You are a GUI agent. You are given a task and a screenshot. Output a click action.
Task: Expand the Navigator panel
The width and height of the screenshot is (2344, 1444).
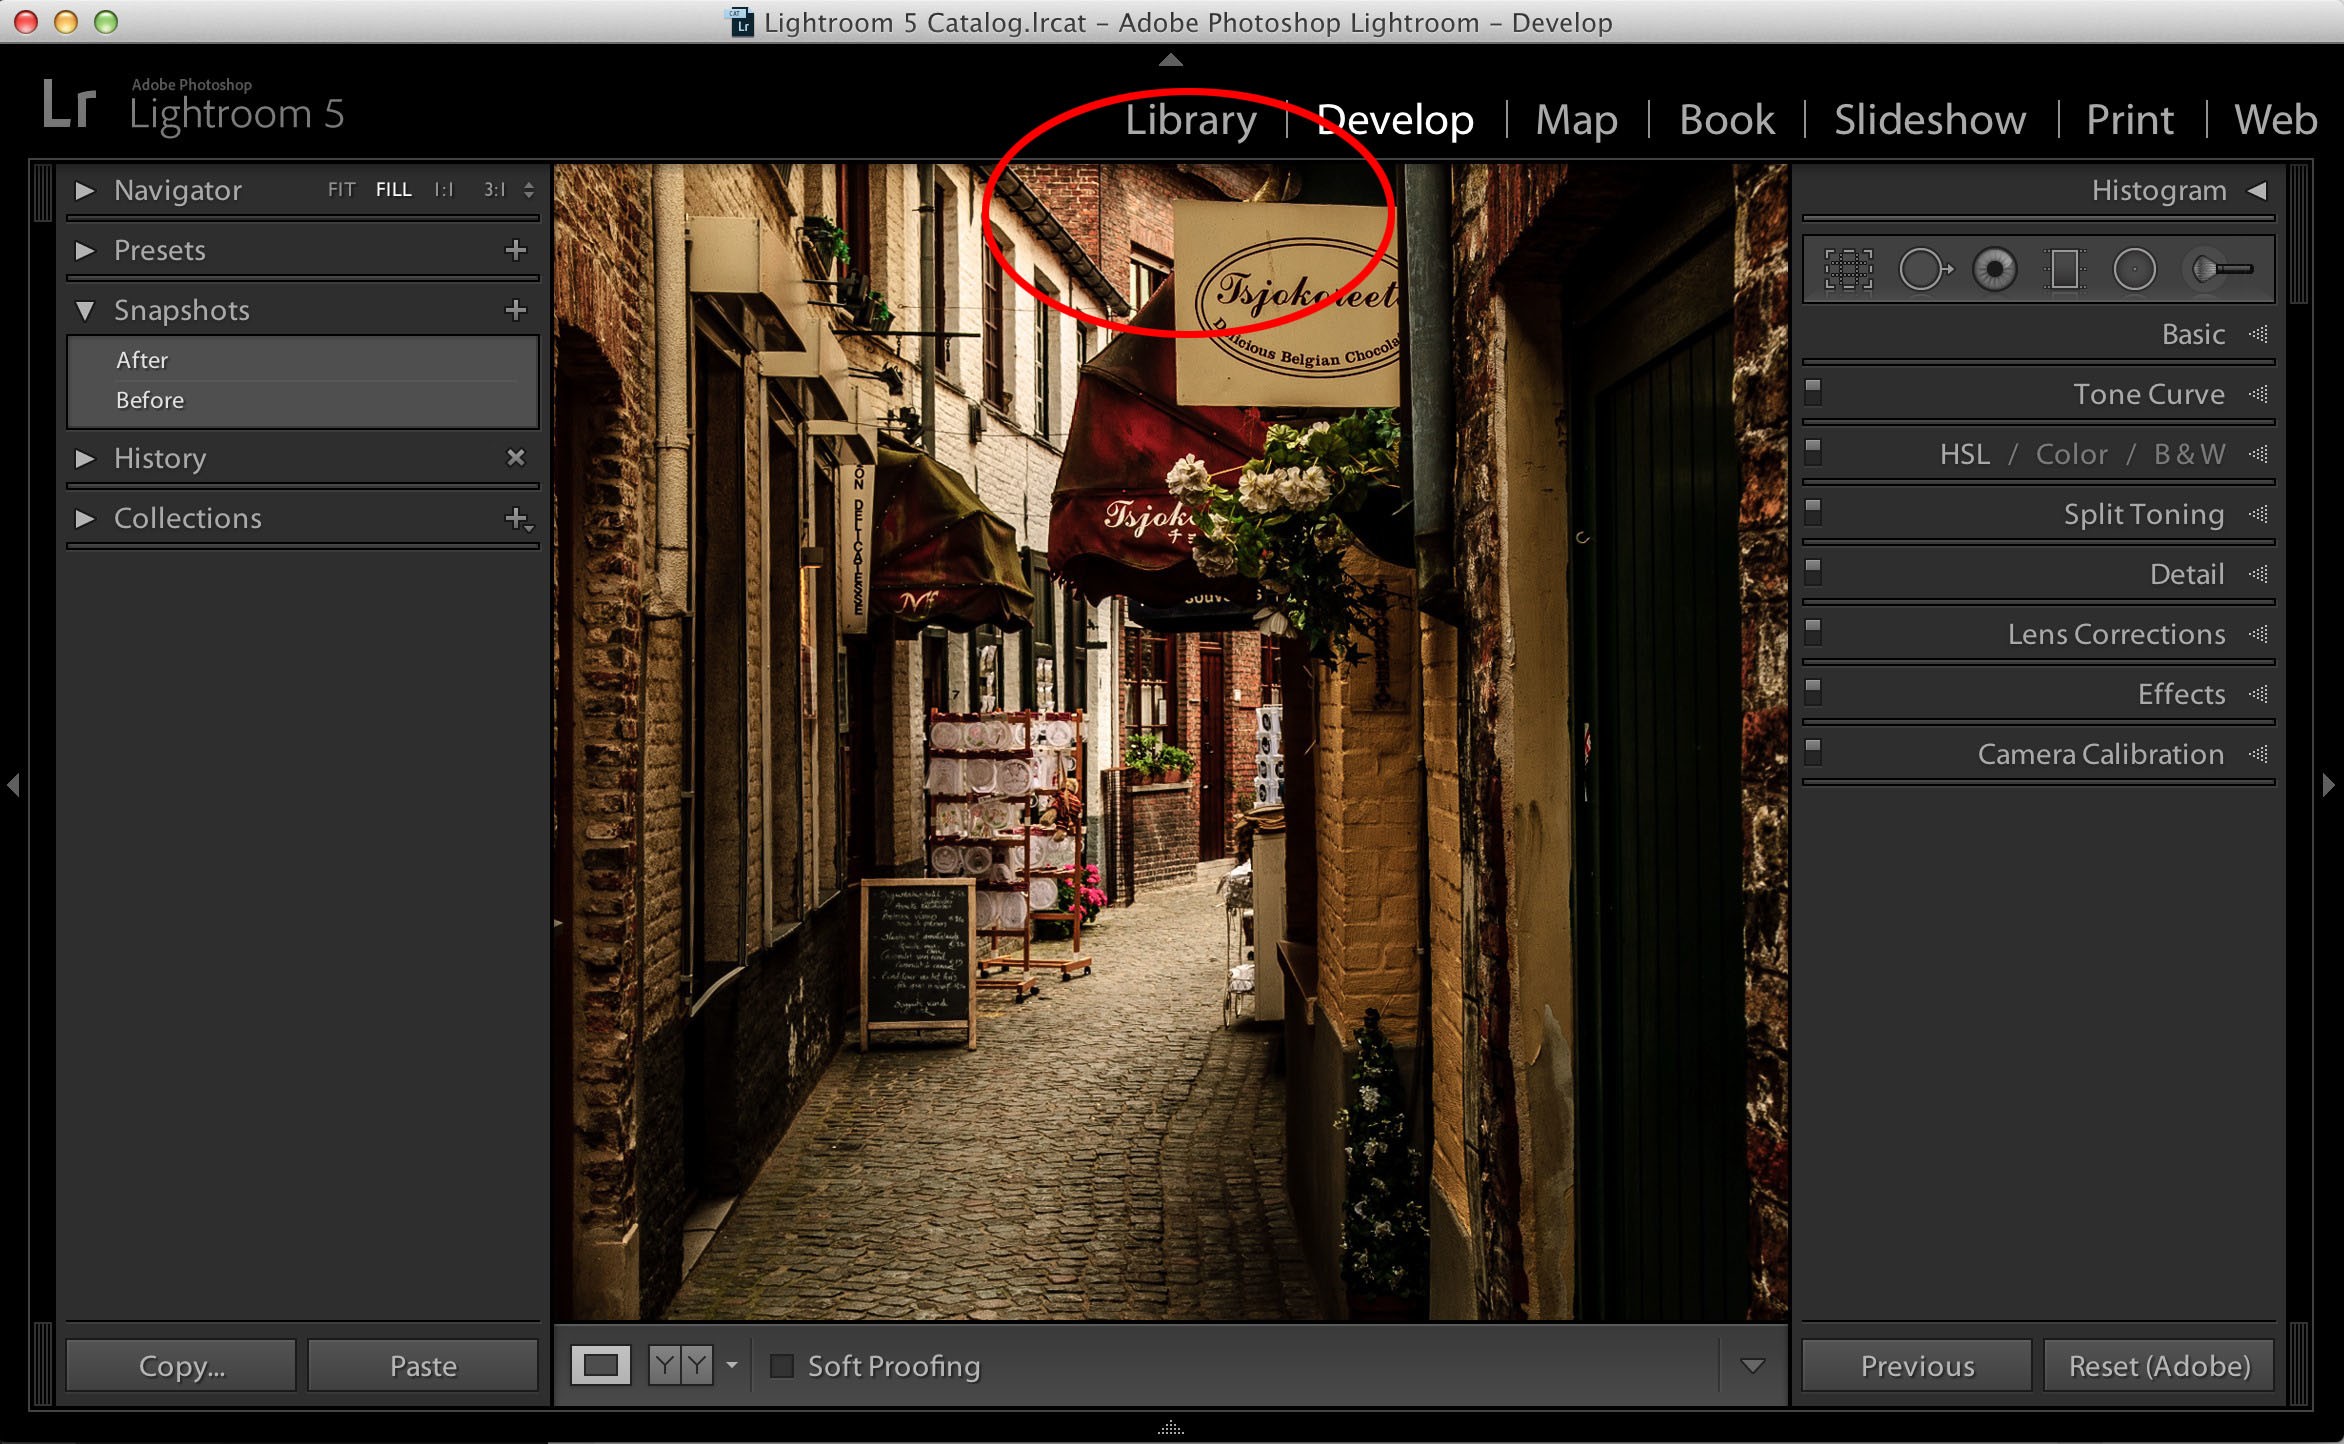click(85, 190)
